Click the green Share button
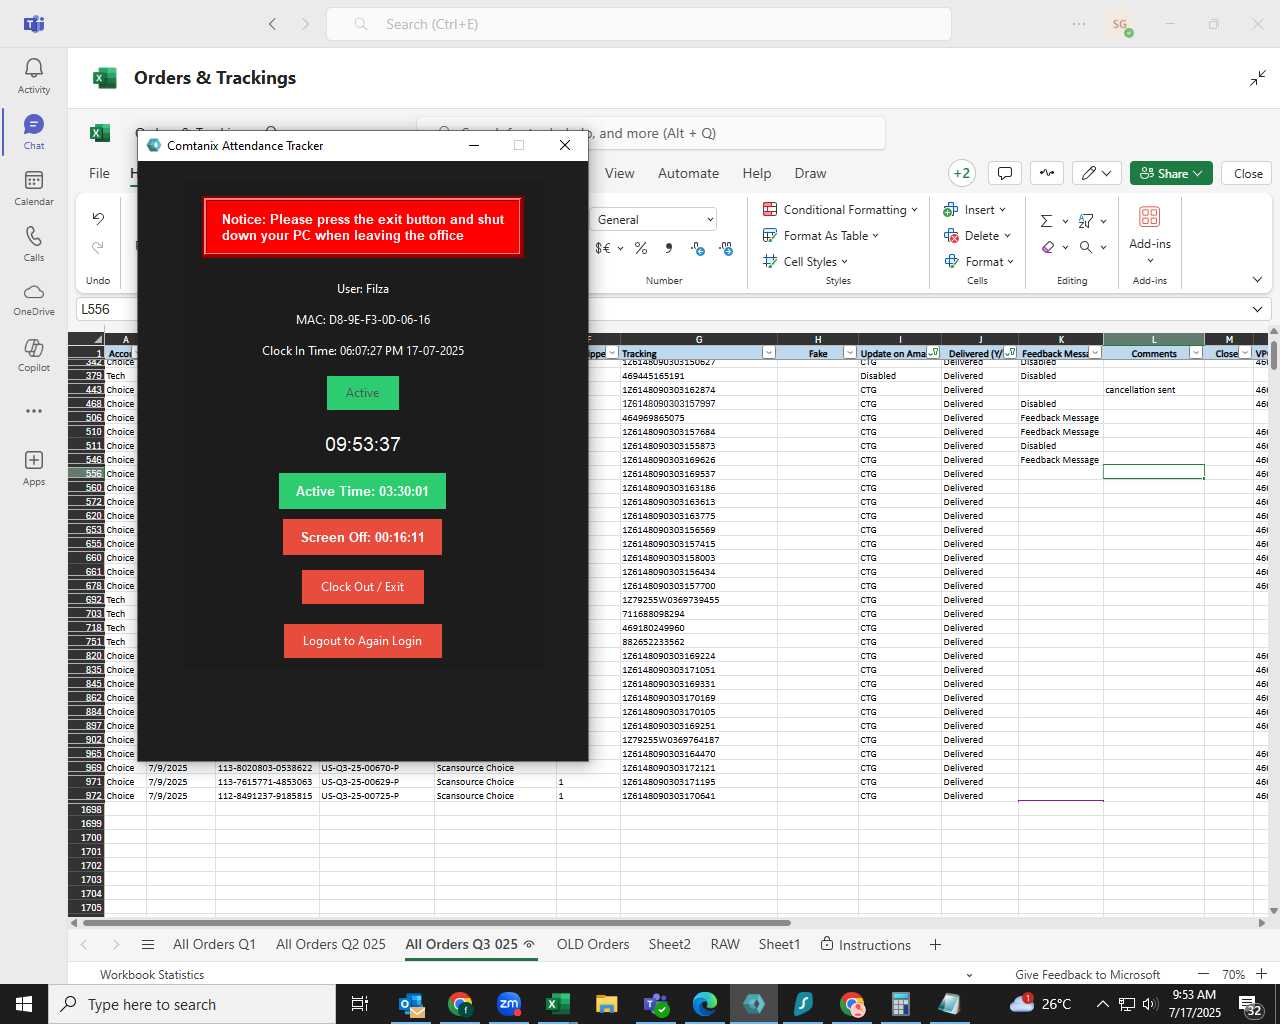Image resolution: width=1280 pixels, height=1024 pixels. 1171,173
